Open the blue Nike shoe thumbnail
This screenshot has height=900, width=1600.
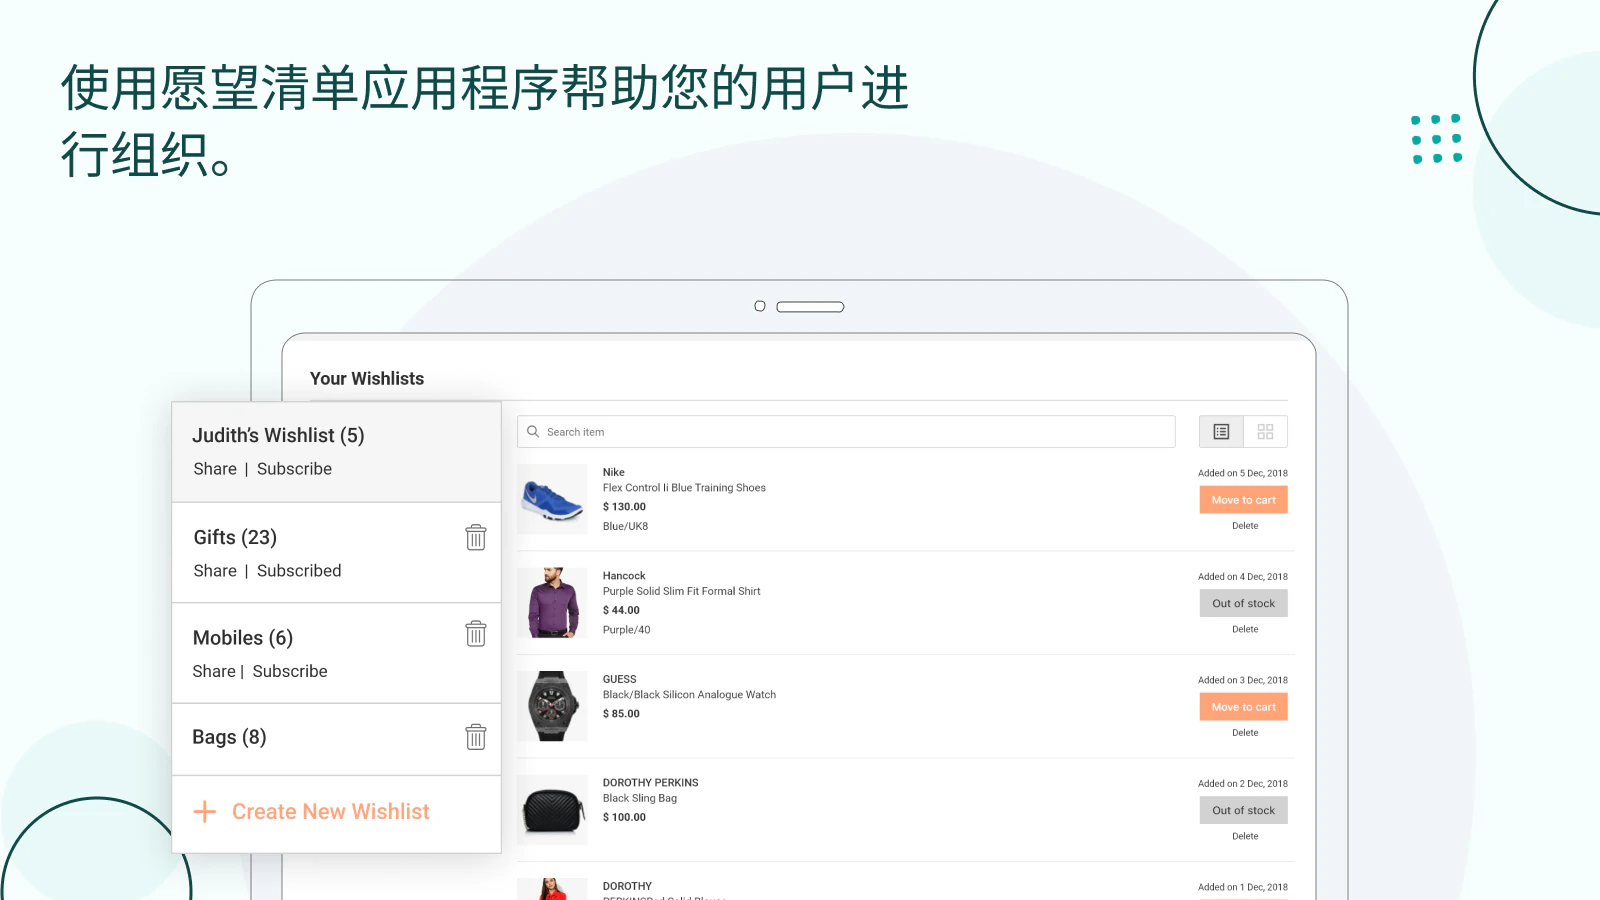click(x=552, y=499)
